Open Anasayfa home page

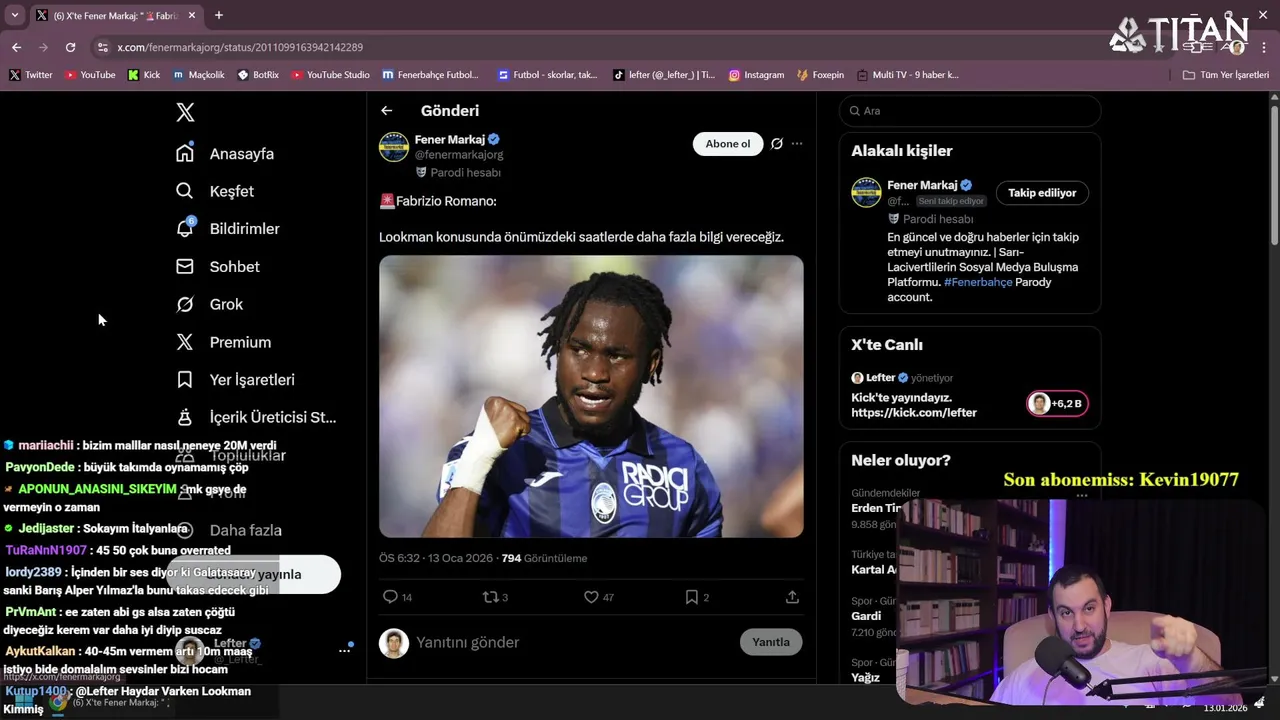pyautogui.click(x=225, y=154)
